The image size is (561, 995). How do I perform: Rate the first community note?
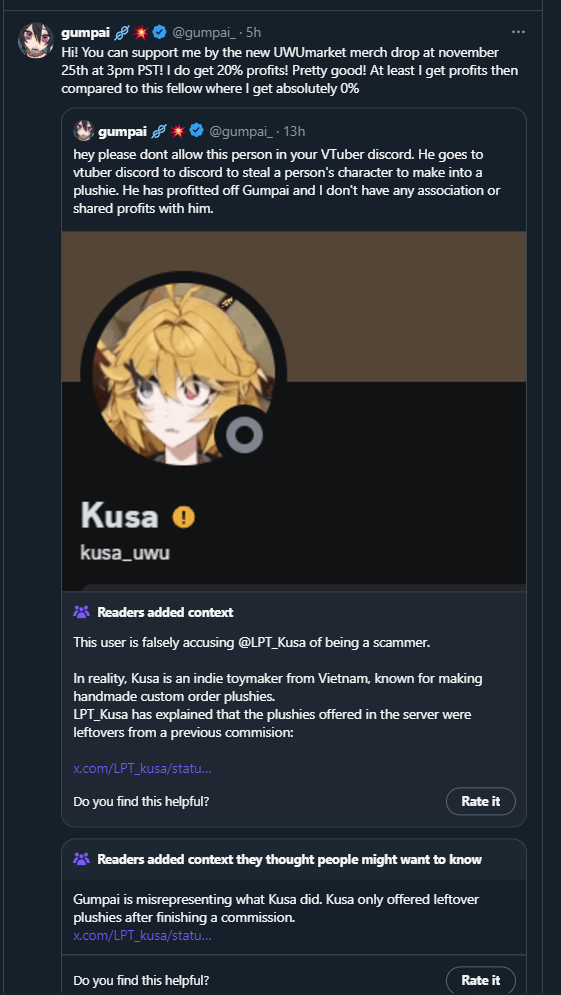click(480, 801)
